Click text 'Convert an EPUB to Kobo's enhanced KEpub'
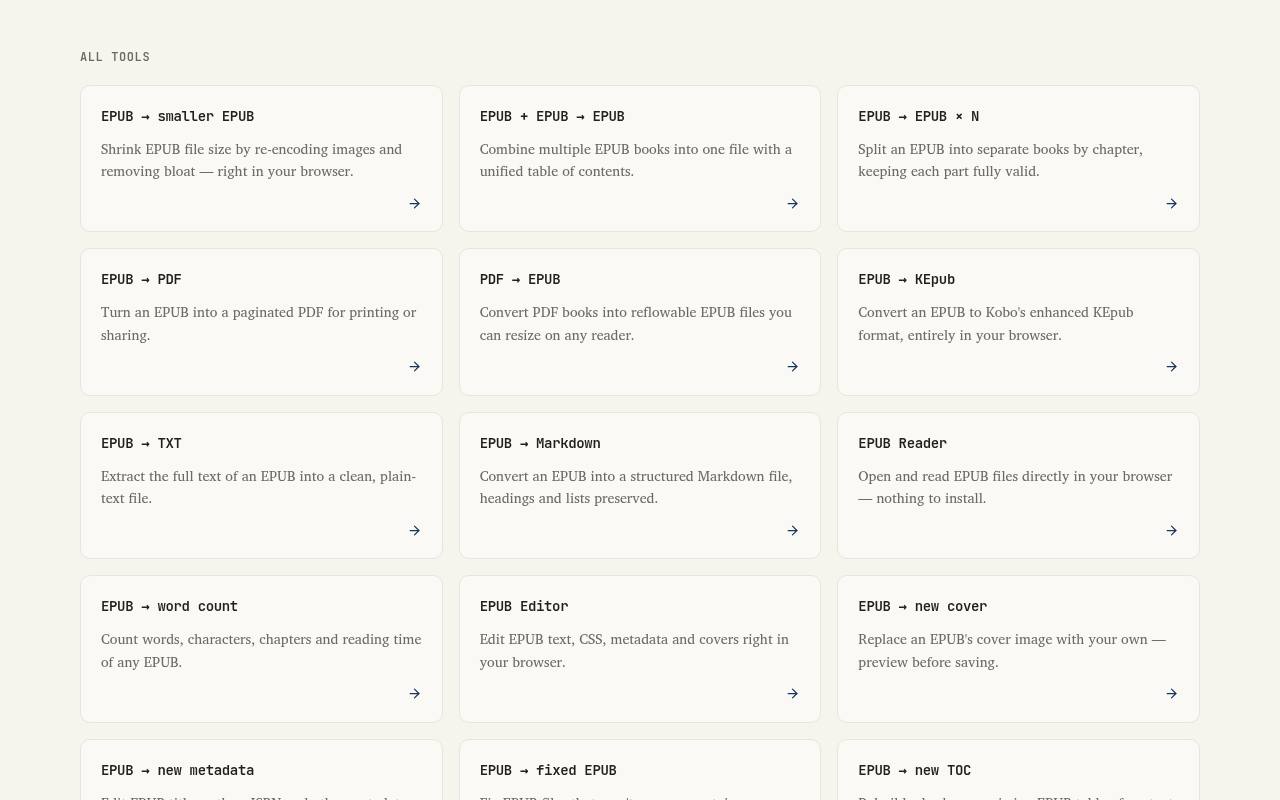The height and width of the screenshot is (800, 1280). pos(996,312)
